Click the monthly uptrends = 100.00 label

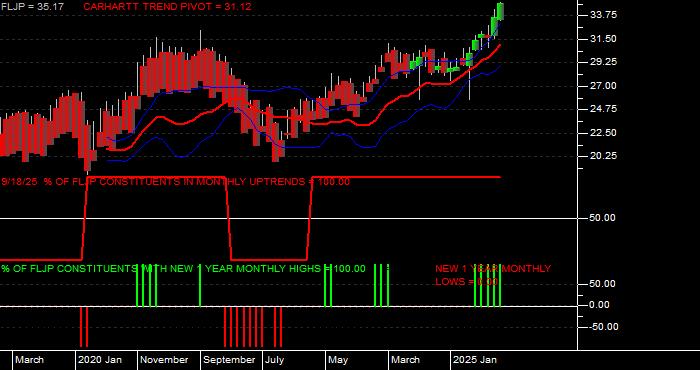[x=176, y=182]
